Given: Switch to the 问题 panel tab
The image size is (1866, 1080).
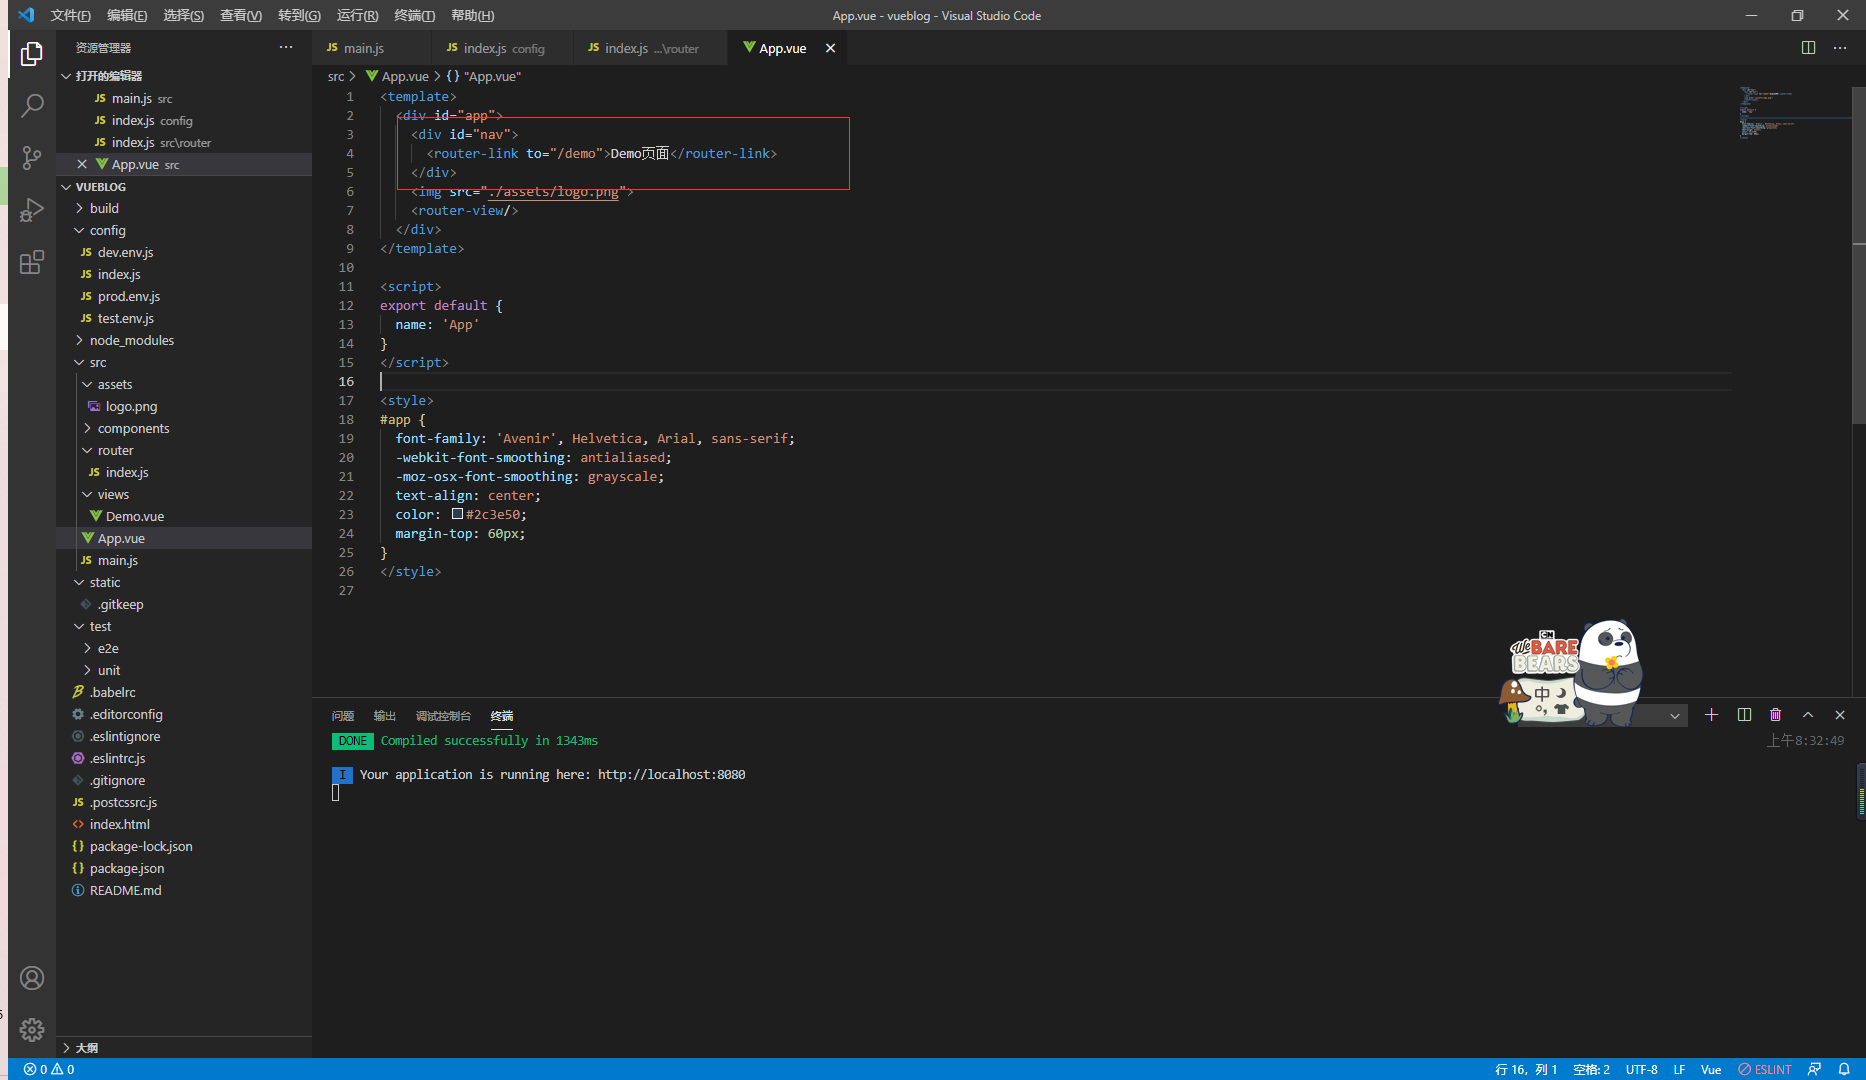Looking at the screenshot, I should [343, 716].
